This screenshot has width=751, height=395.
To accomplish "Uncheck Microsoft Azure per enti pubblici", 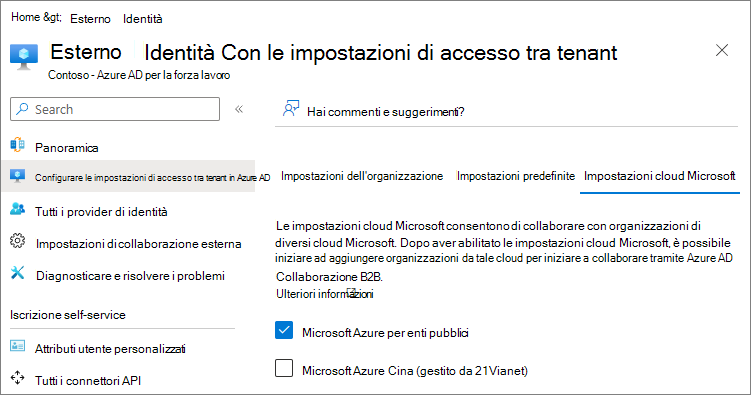I will (284, 330).
